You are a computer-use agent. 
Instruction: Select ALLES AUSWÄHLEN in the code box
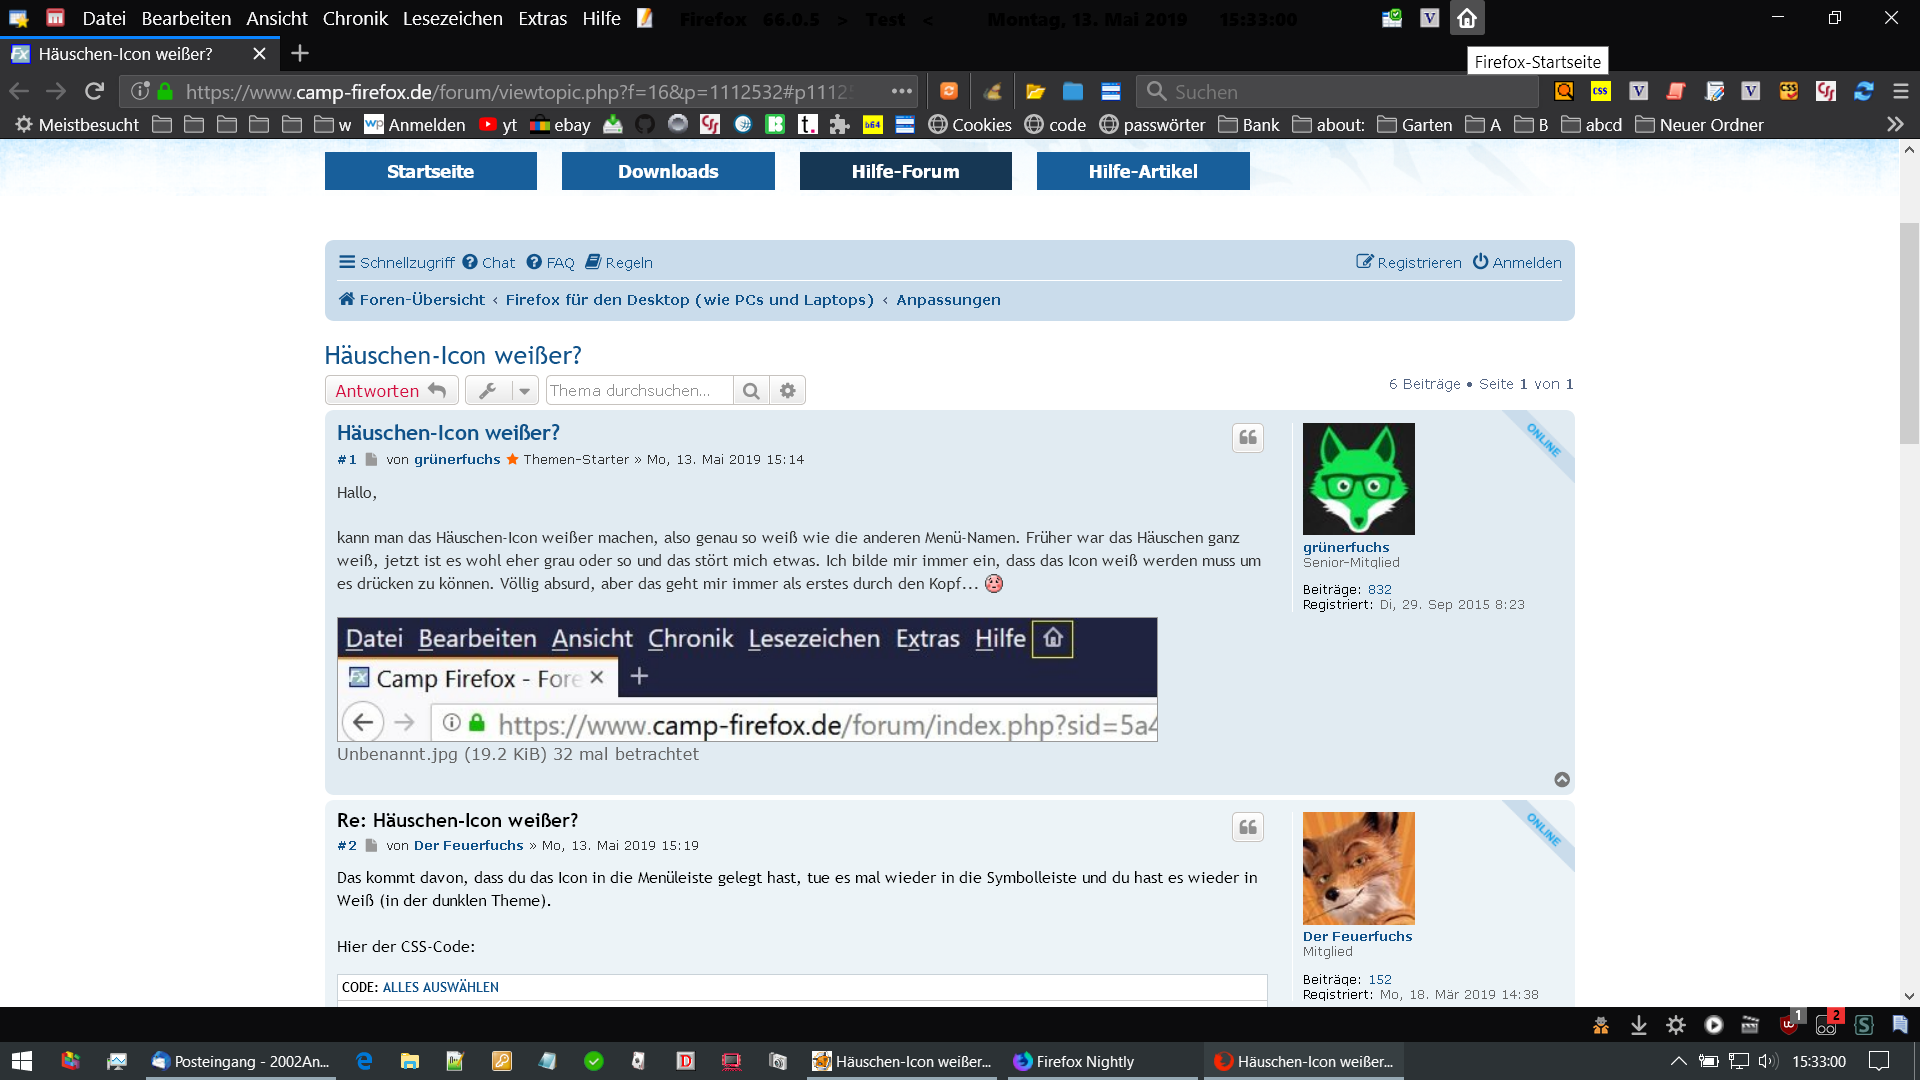point(440,987)
